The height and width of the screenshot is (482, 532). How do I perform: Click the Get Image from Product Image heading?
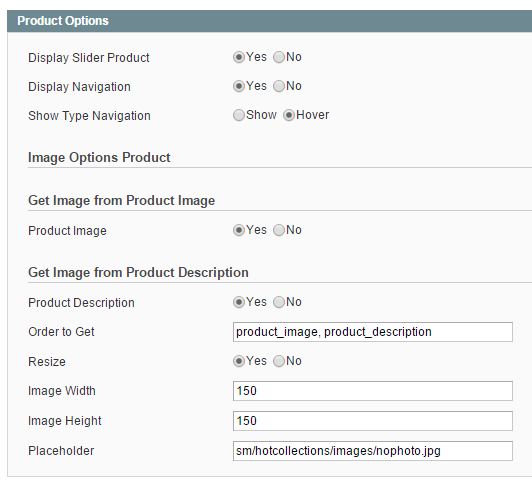coord(121,200)
